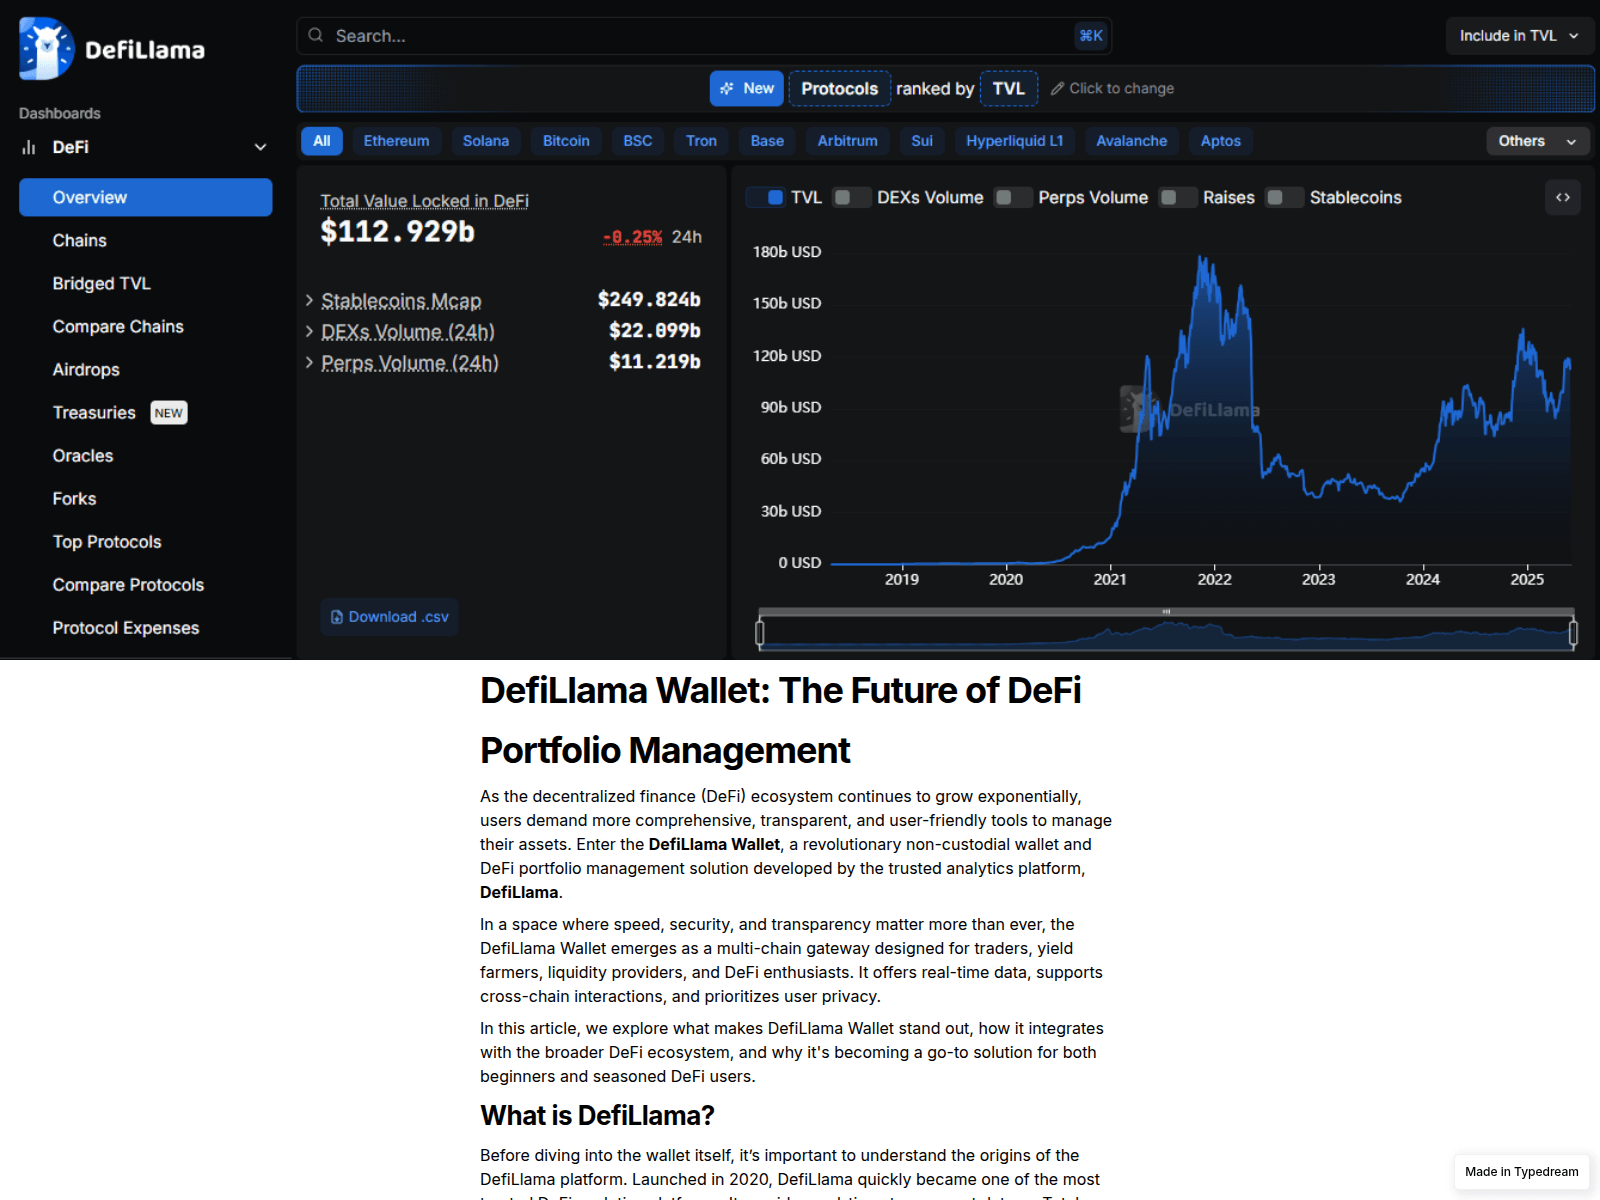
Task: Expand the Stablecoins Mcap row
Action: 503,300
